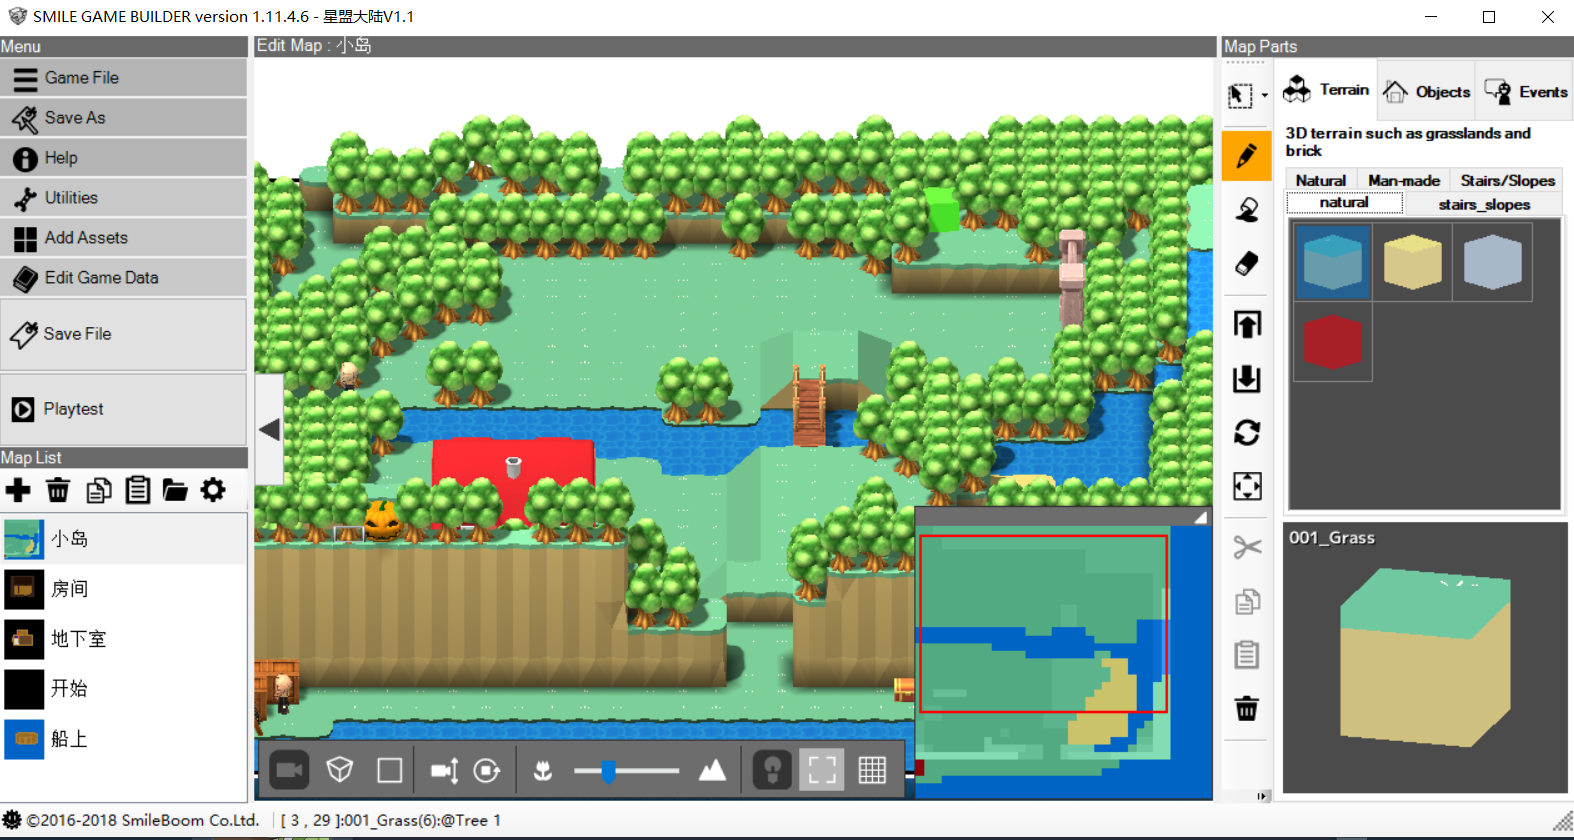Image resolution: width=1574 pixels, height=840 pixels.
Task: Toggle the lightbulb lighting button
Action: [x=772, y=769]
